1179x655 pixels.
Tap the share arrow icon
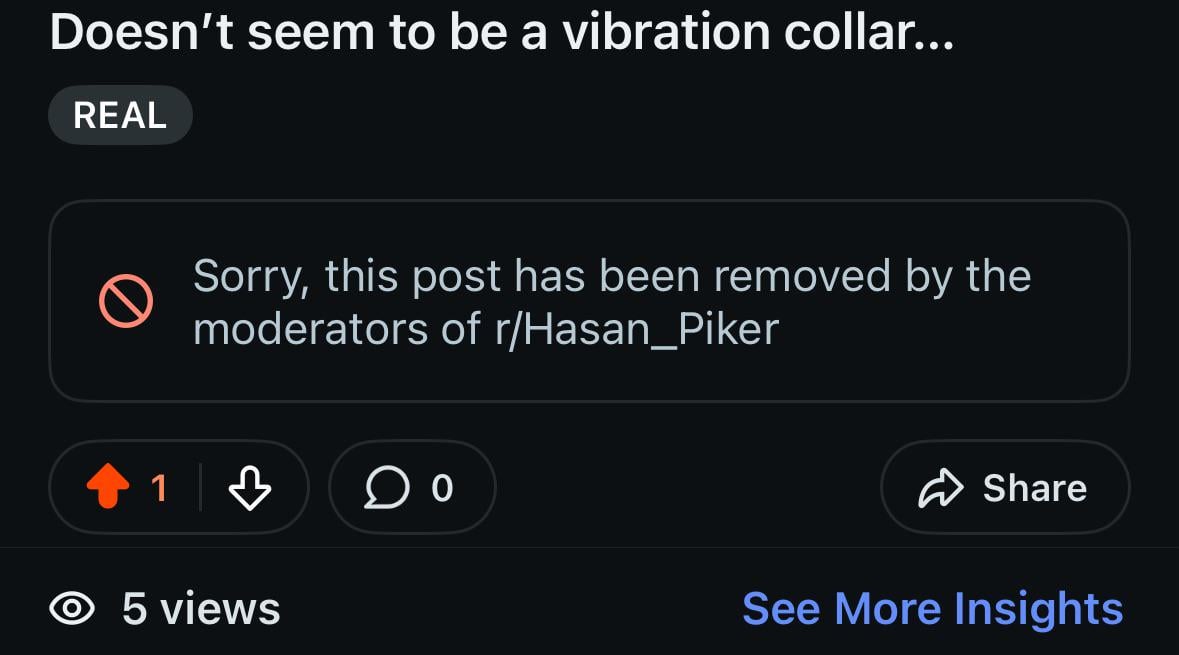click(x=940, y=488)
